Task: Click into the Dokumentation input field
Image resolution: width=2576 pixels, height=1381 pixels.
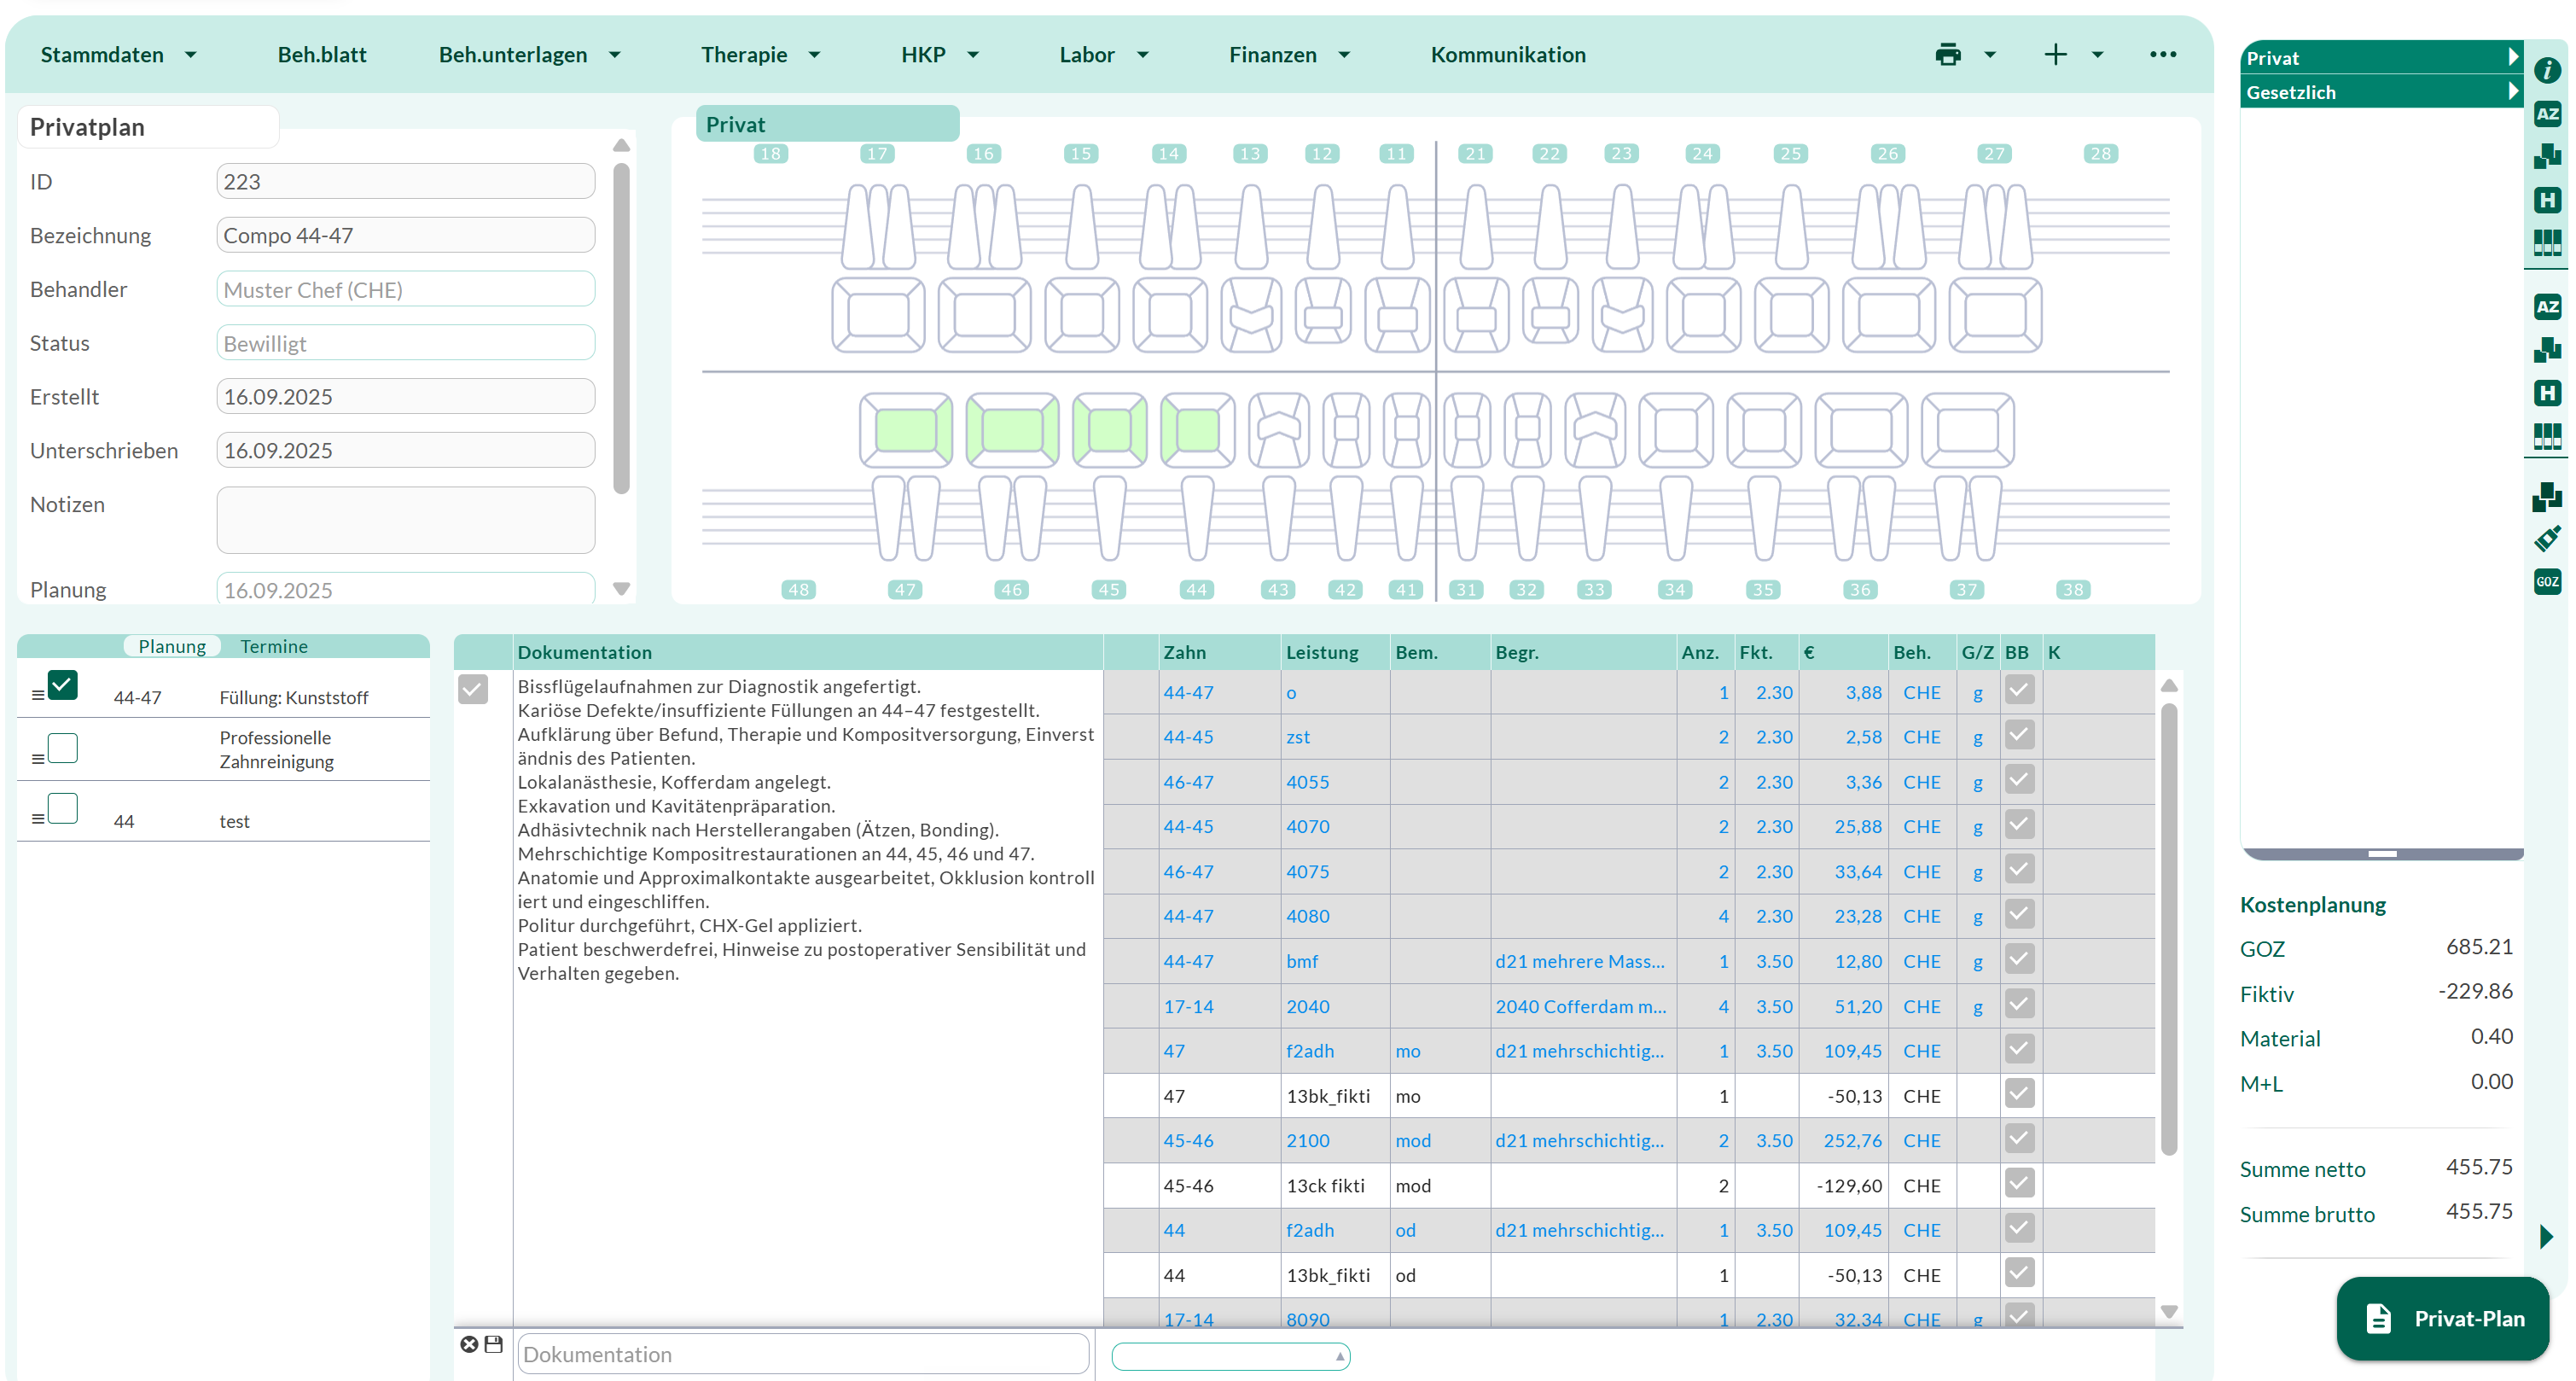Action: 803,1354
